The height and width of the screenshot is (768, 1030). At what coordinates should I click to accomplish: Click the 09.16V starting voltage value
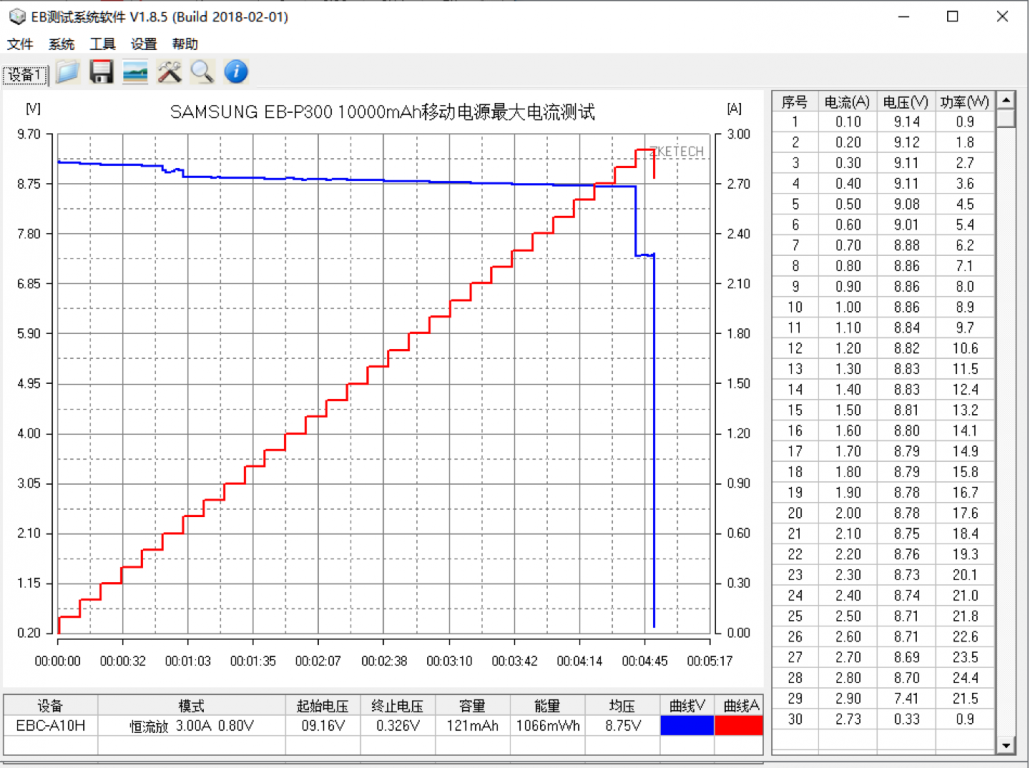pyautogui.click(x=323, y=725)
